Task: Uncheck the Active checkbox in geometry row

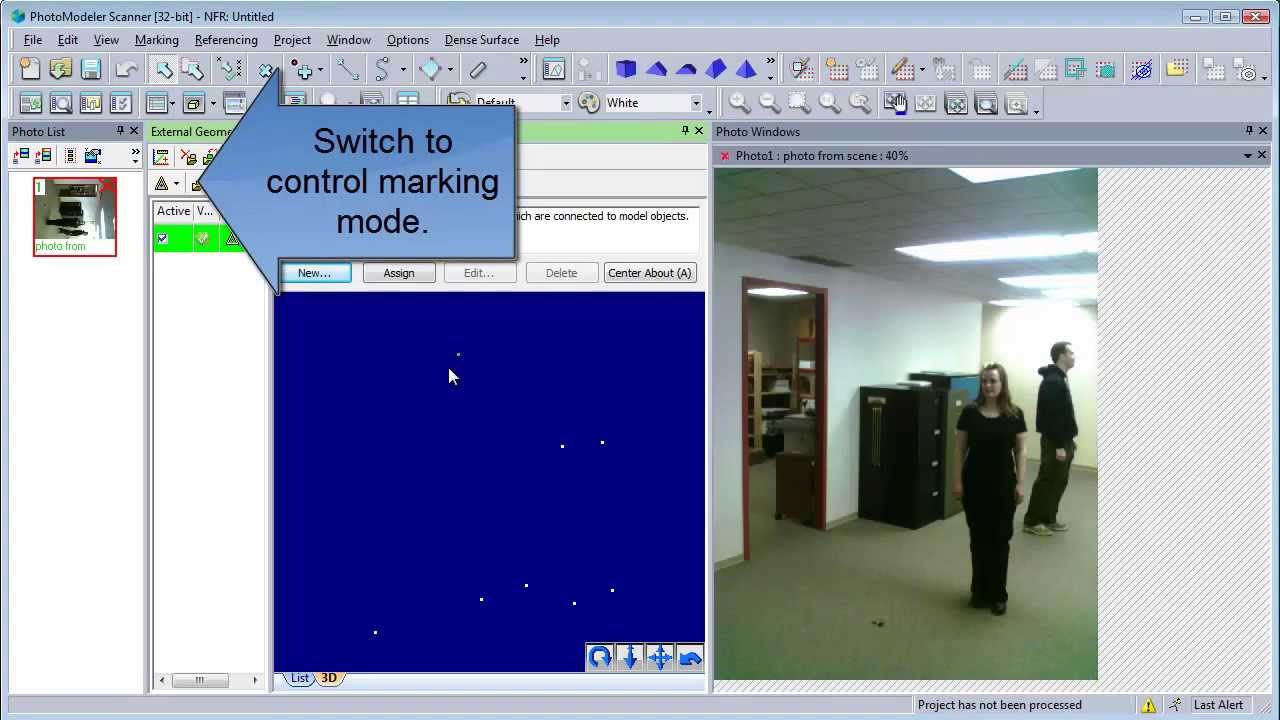Action: [162, 238]
